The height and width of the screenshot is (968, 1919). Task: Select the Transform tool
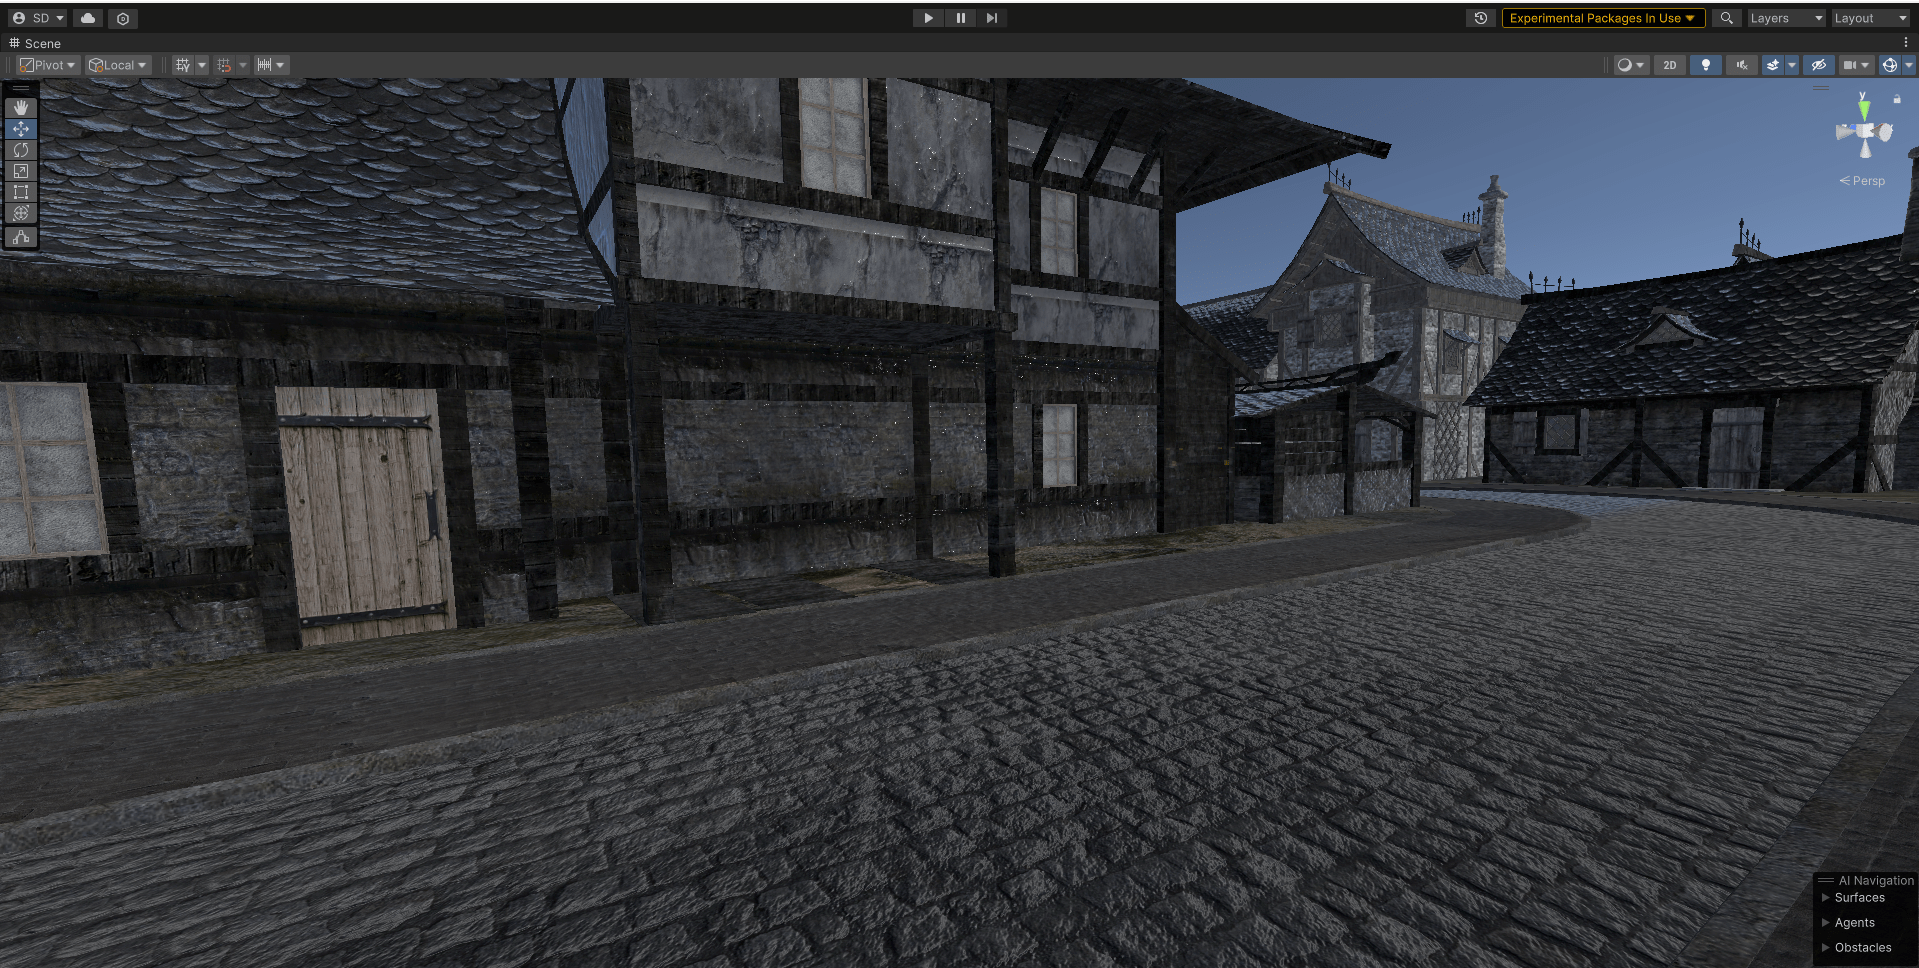tap(21, 213)
